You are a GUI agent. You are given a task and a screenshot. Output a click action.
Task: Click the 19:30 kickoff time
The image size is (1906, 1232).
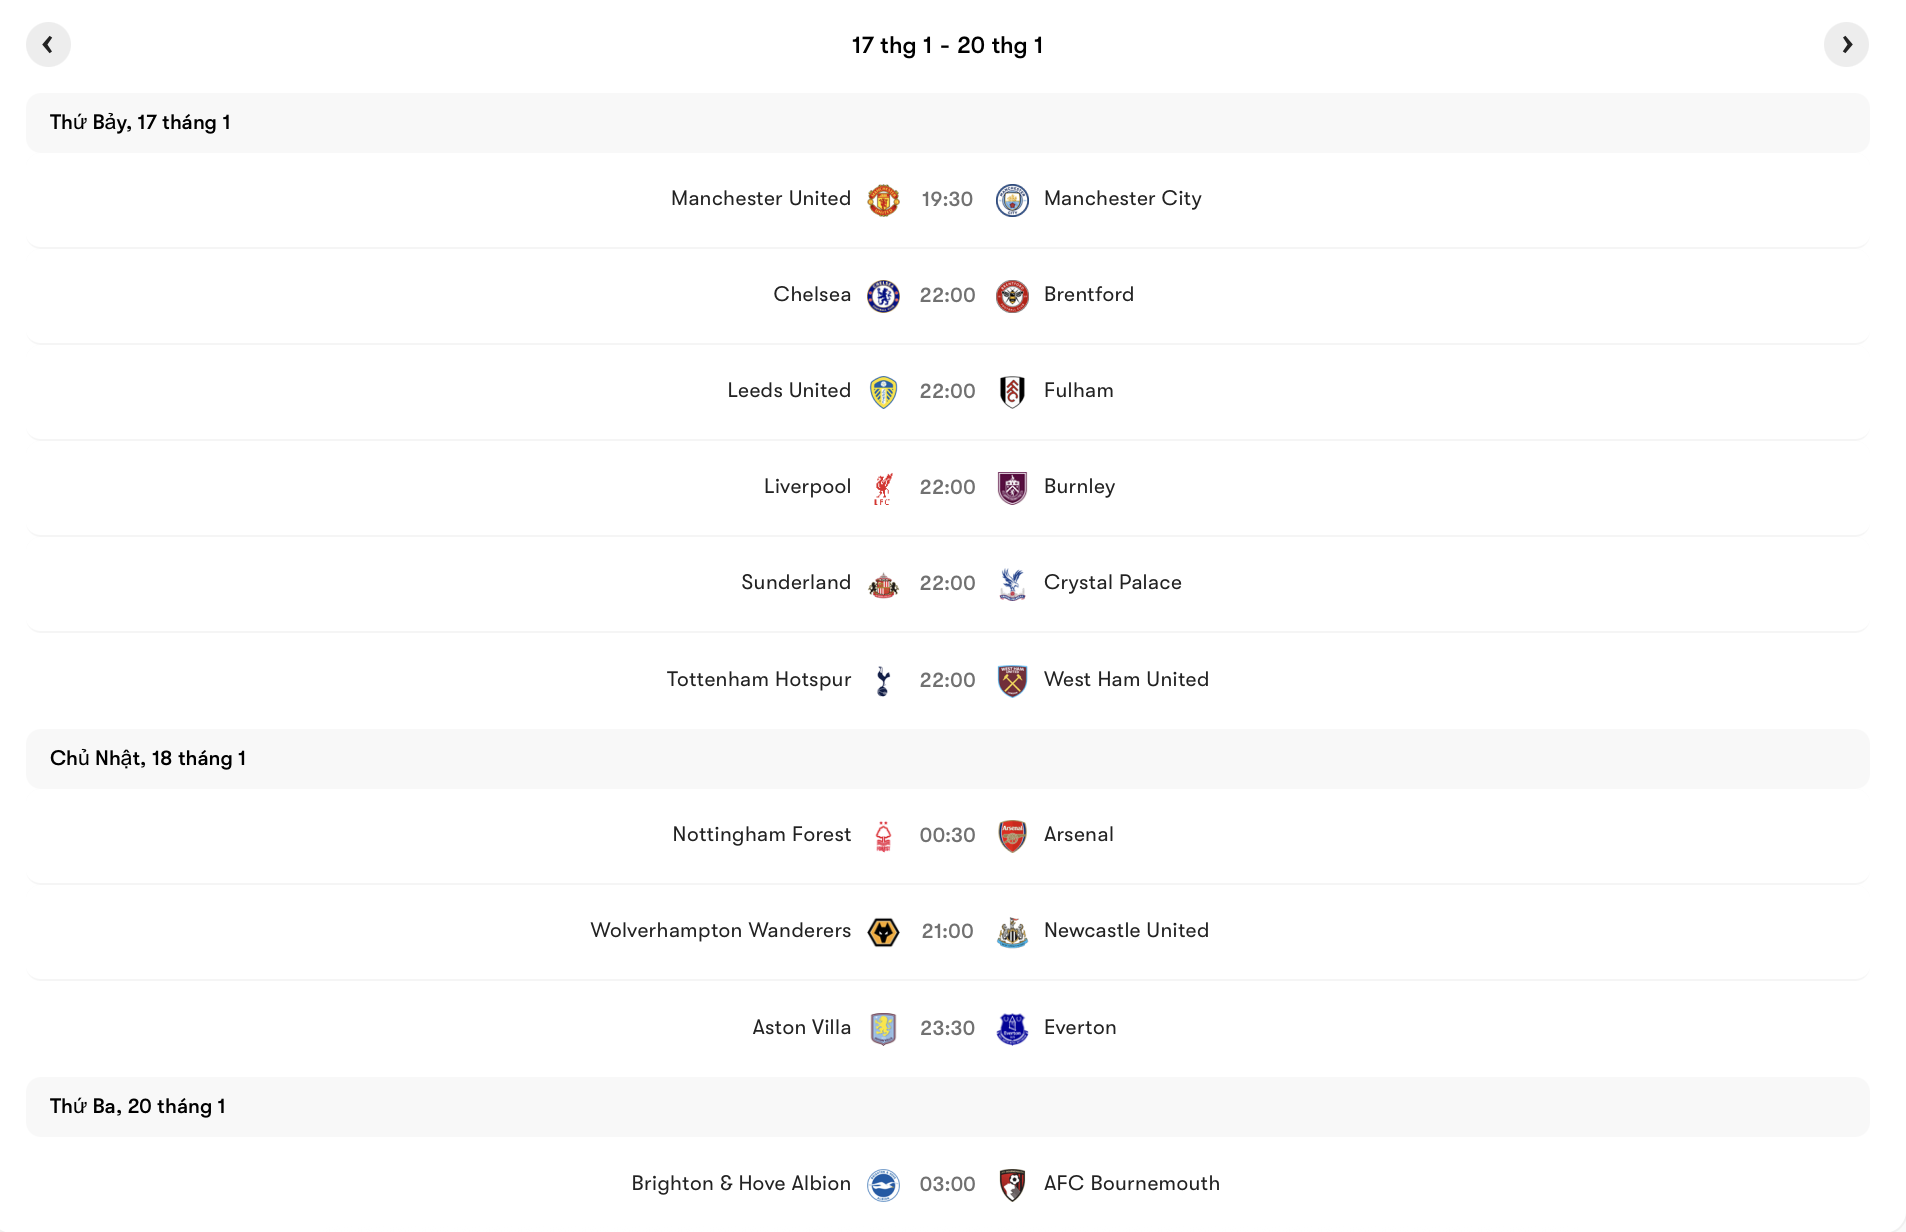tap(947, 199)
